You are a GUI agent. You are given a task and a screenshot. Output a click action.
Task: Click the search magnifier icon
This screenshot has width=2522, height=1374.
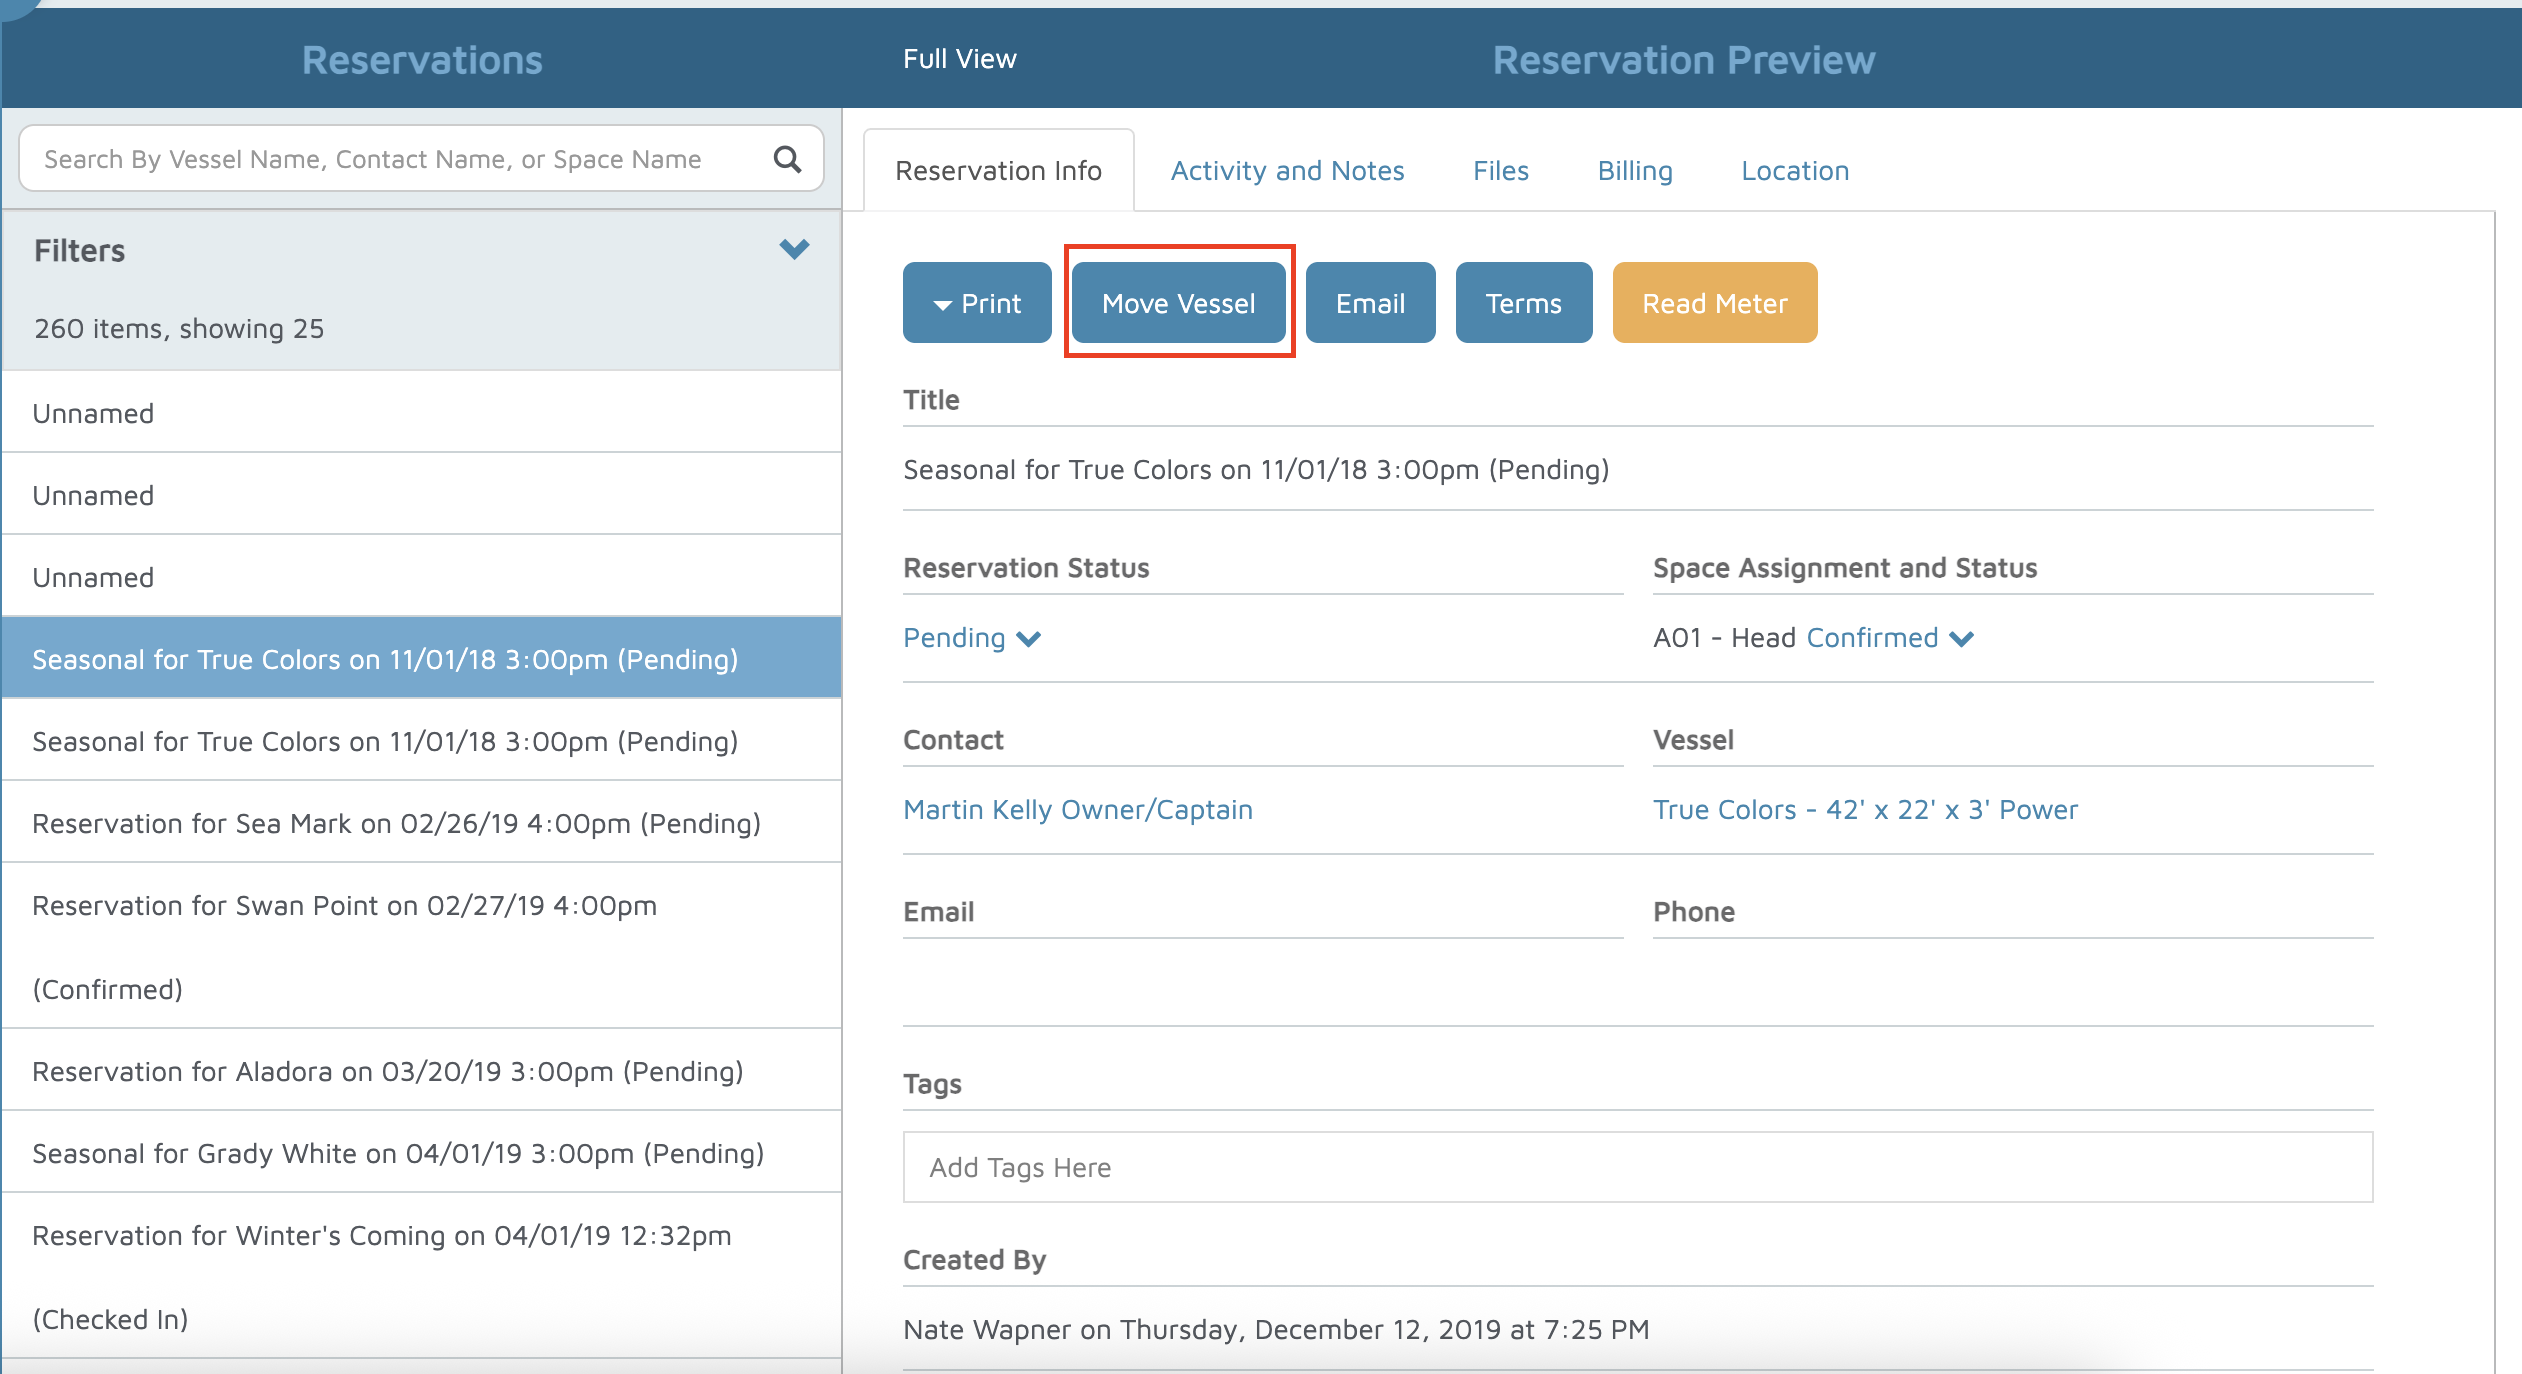pyautogui.click(x=787, y=159)
